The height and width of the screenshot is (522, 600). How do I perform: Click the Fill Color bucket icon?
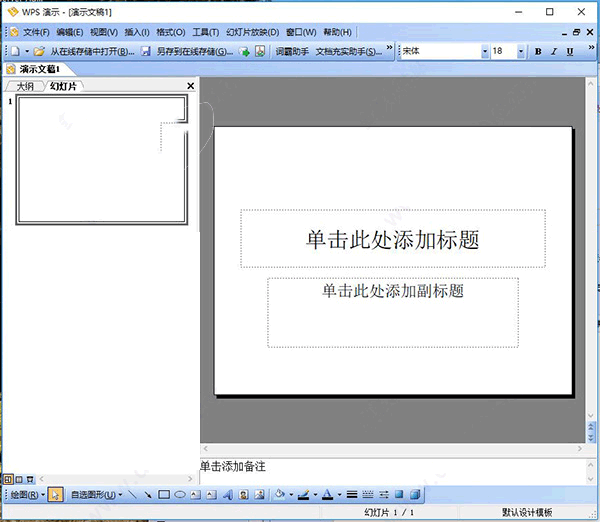coord(280,494)
